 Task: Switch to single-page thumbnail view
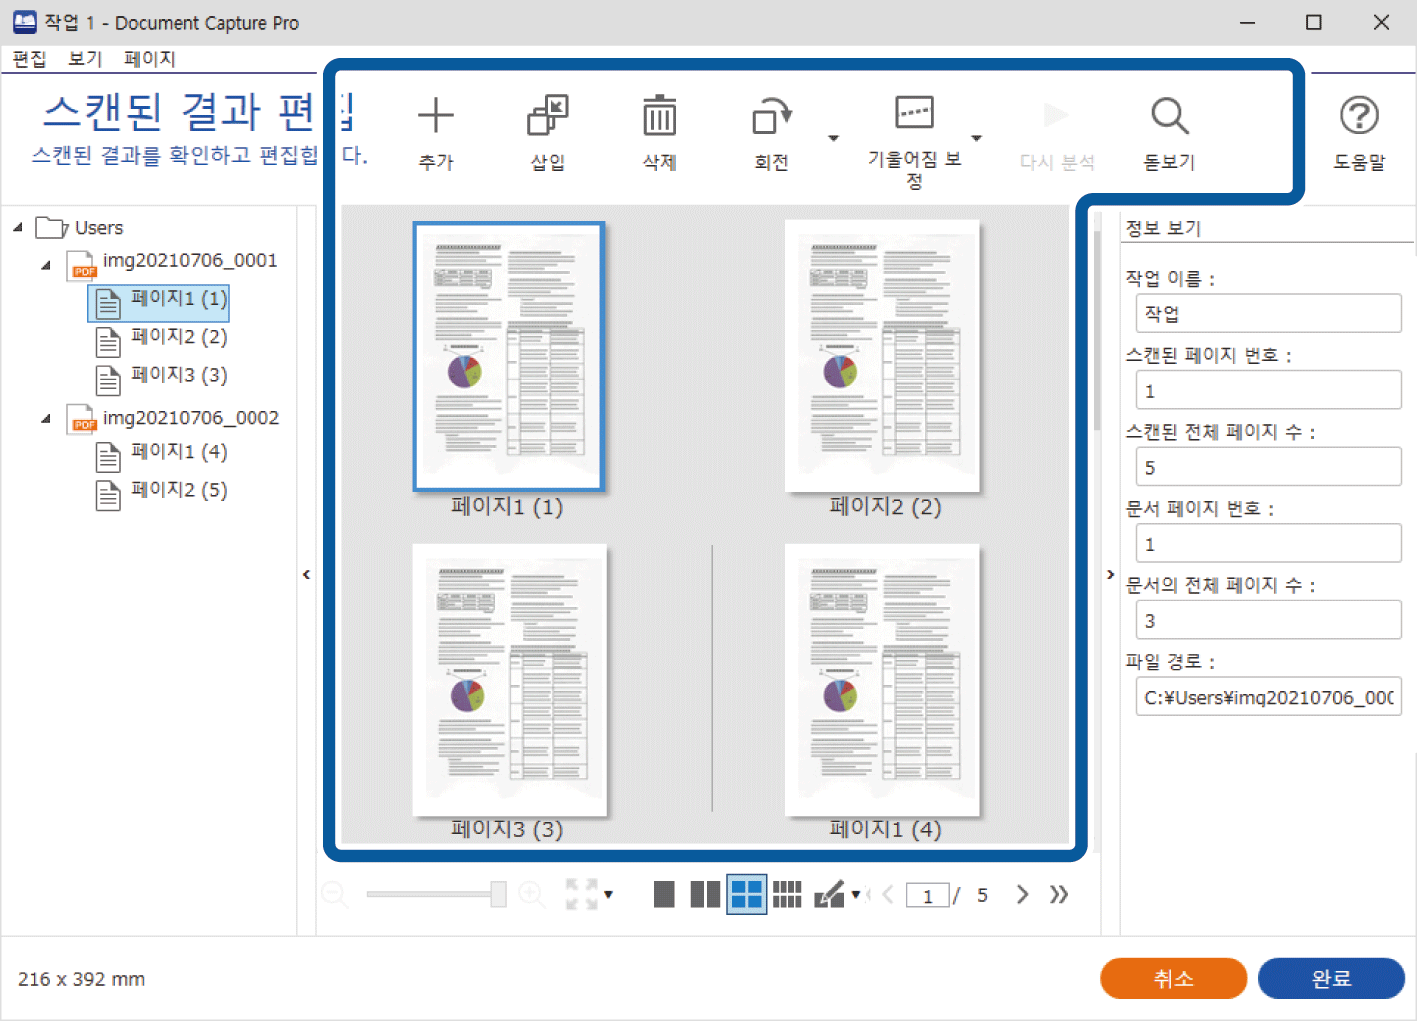click(x=664, y=894)
